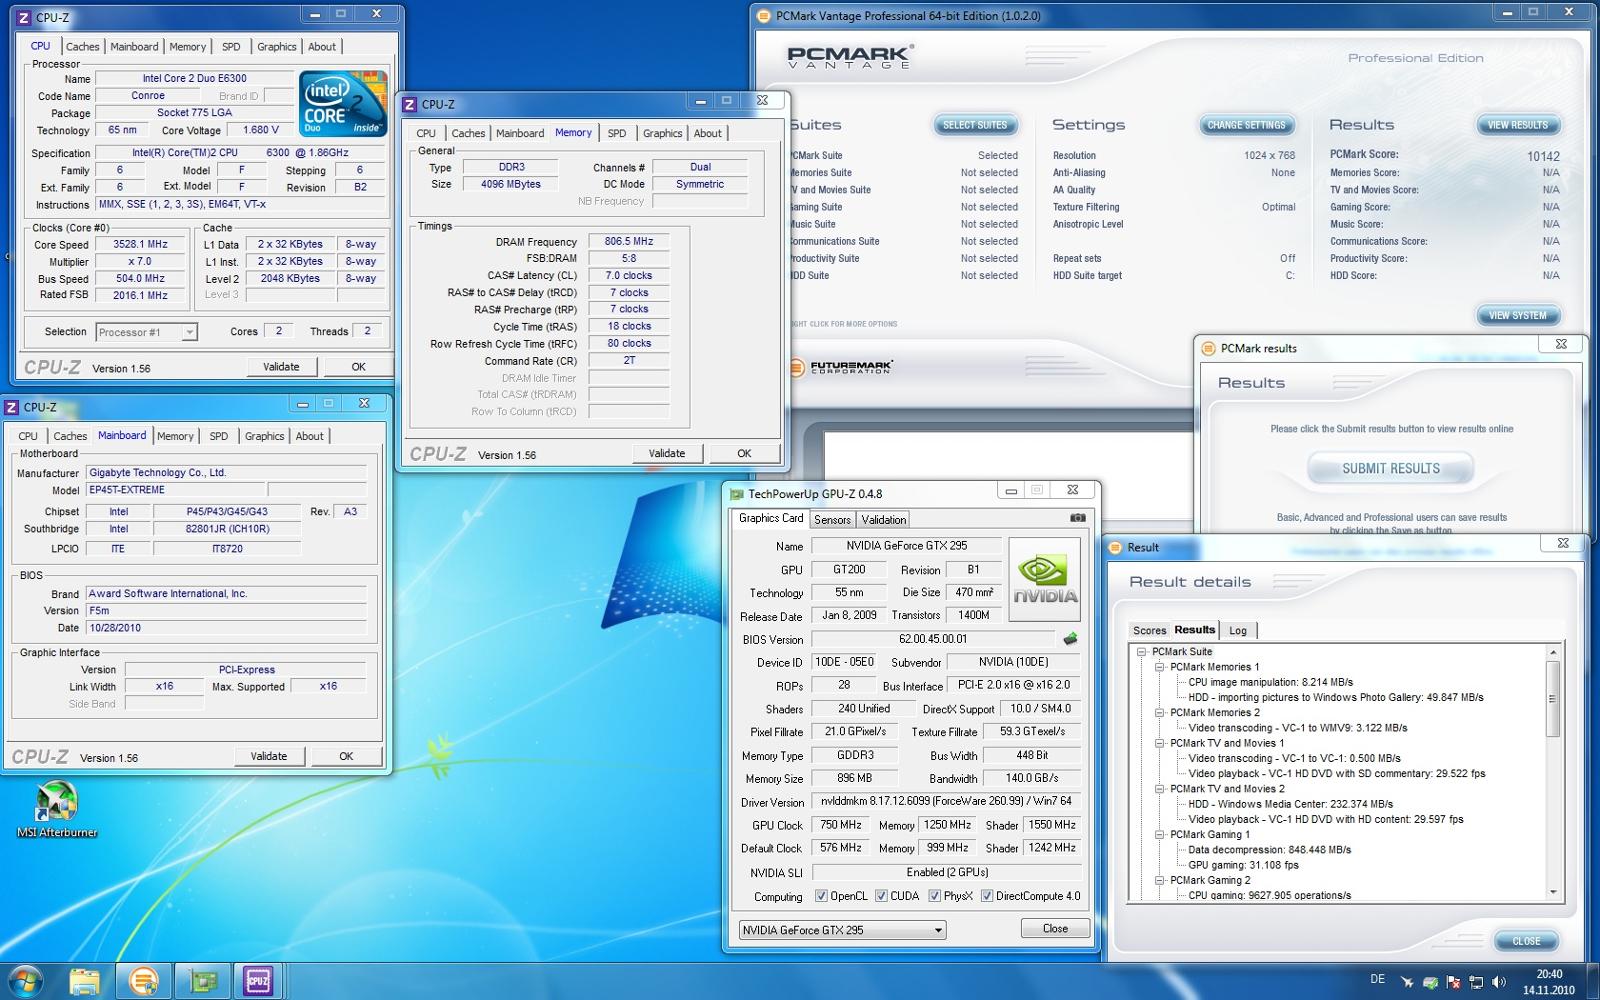Viewport: 1600px width, 1000px height.
Task: Open Graphics tab in CPU-Z Mainboard window
Action: click(x=264, y=436)
